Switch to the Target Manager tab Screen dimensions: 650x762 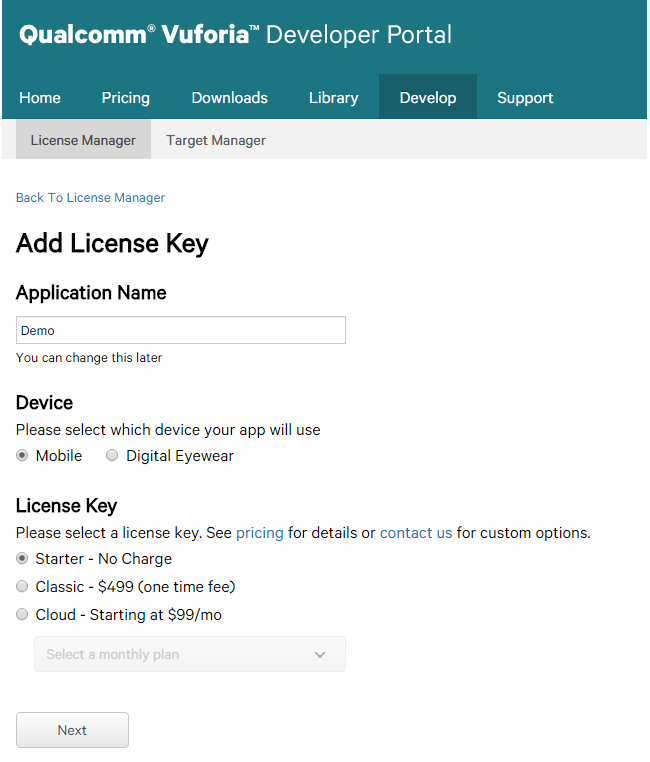click(216, 140)
